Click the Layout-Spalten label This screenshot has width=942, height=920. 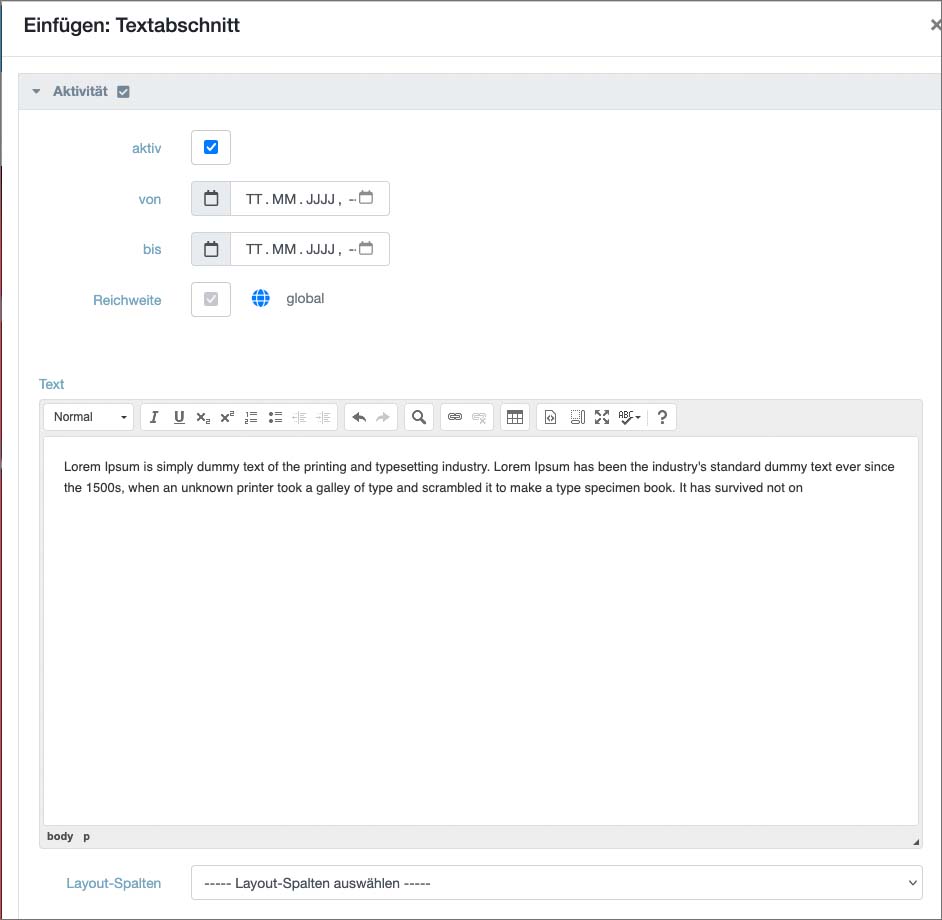coord(114,883)
